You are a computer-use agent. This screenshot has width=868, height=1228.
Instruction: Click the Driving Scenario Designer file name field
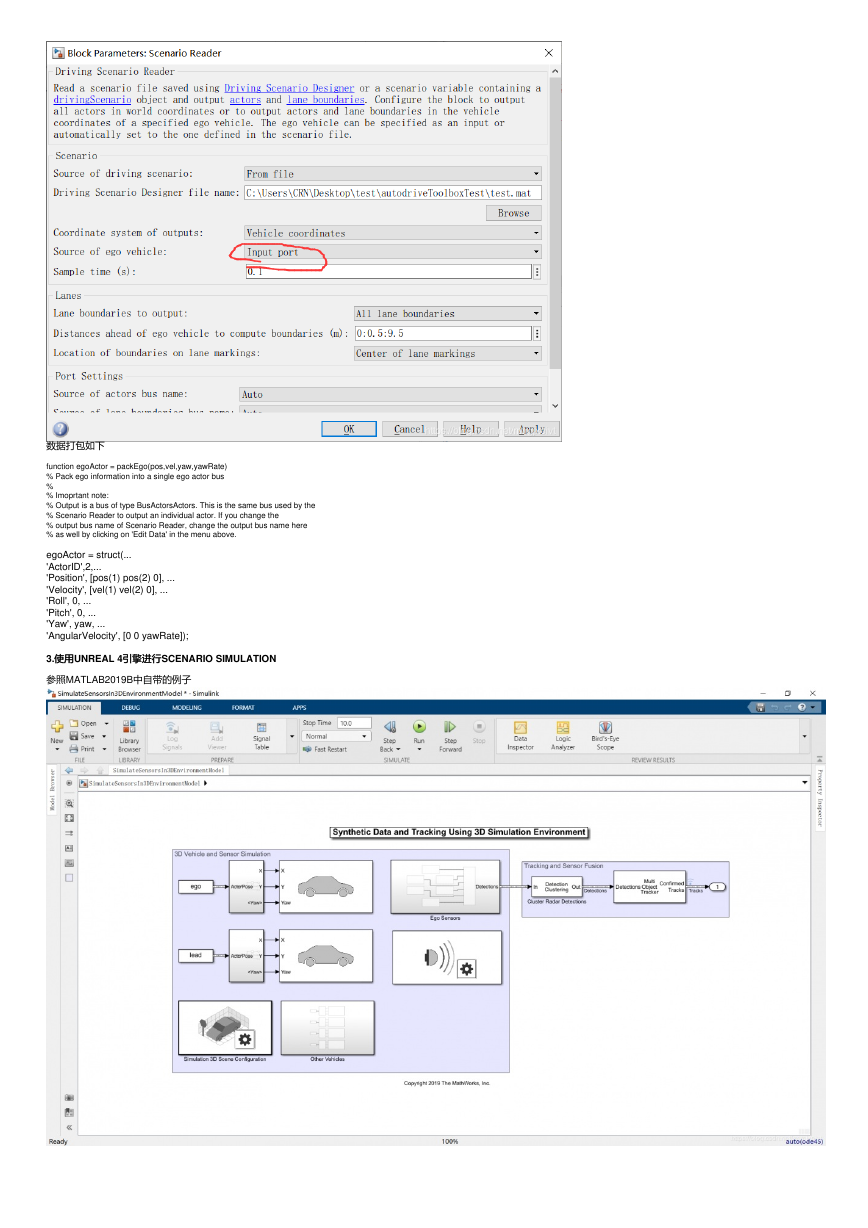pos(393,193)
